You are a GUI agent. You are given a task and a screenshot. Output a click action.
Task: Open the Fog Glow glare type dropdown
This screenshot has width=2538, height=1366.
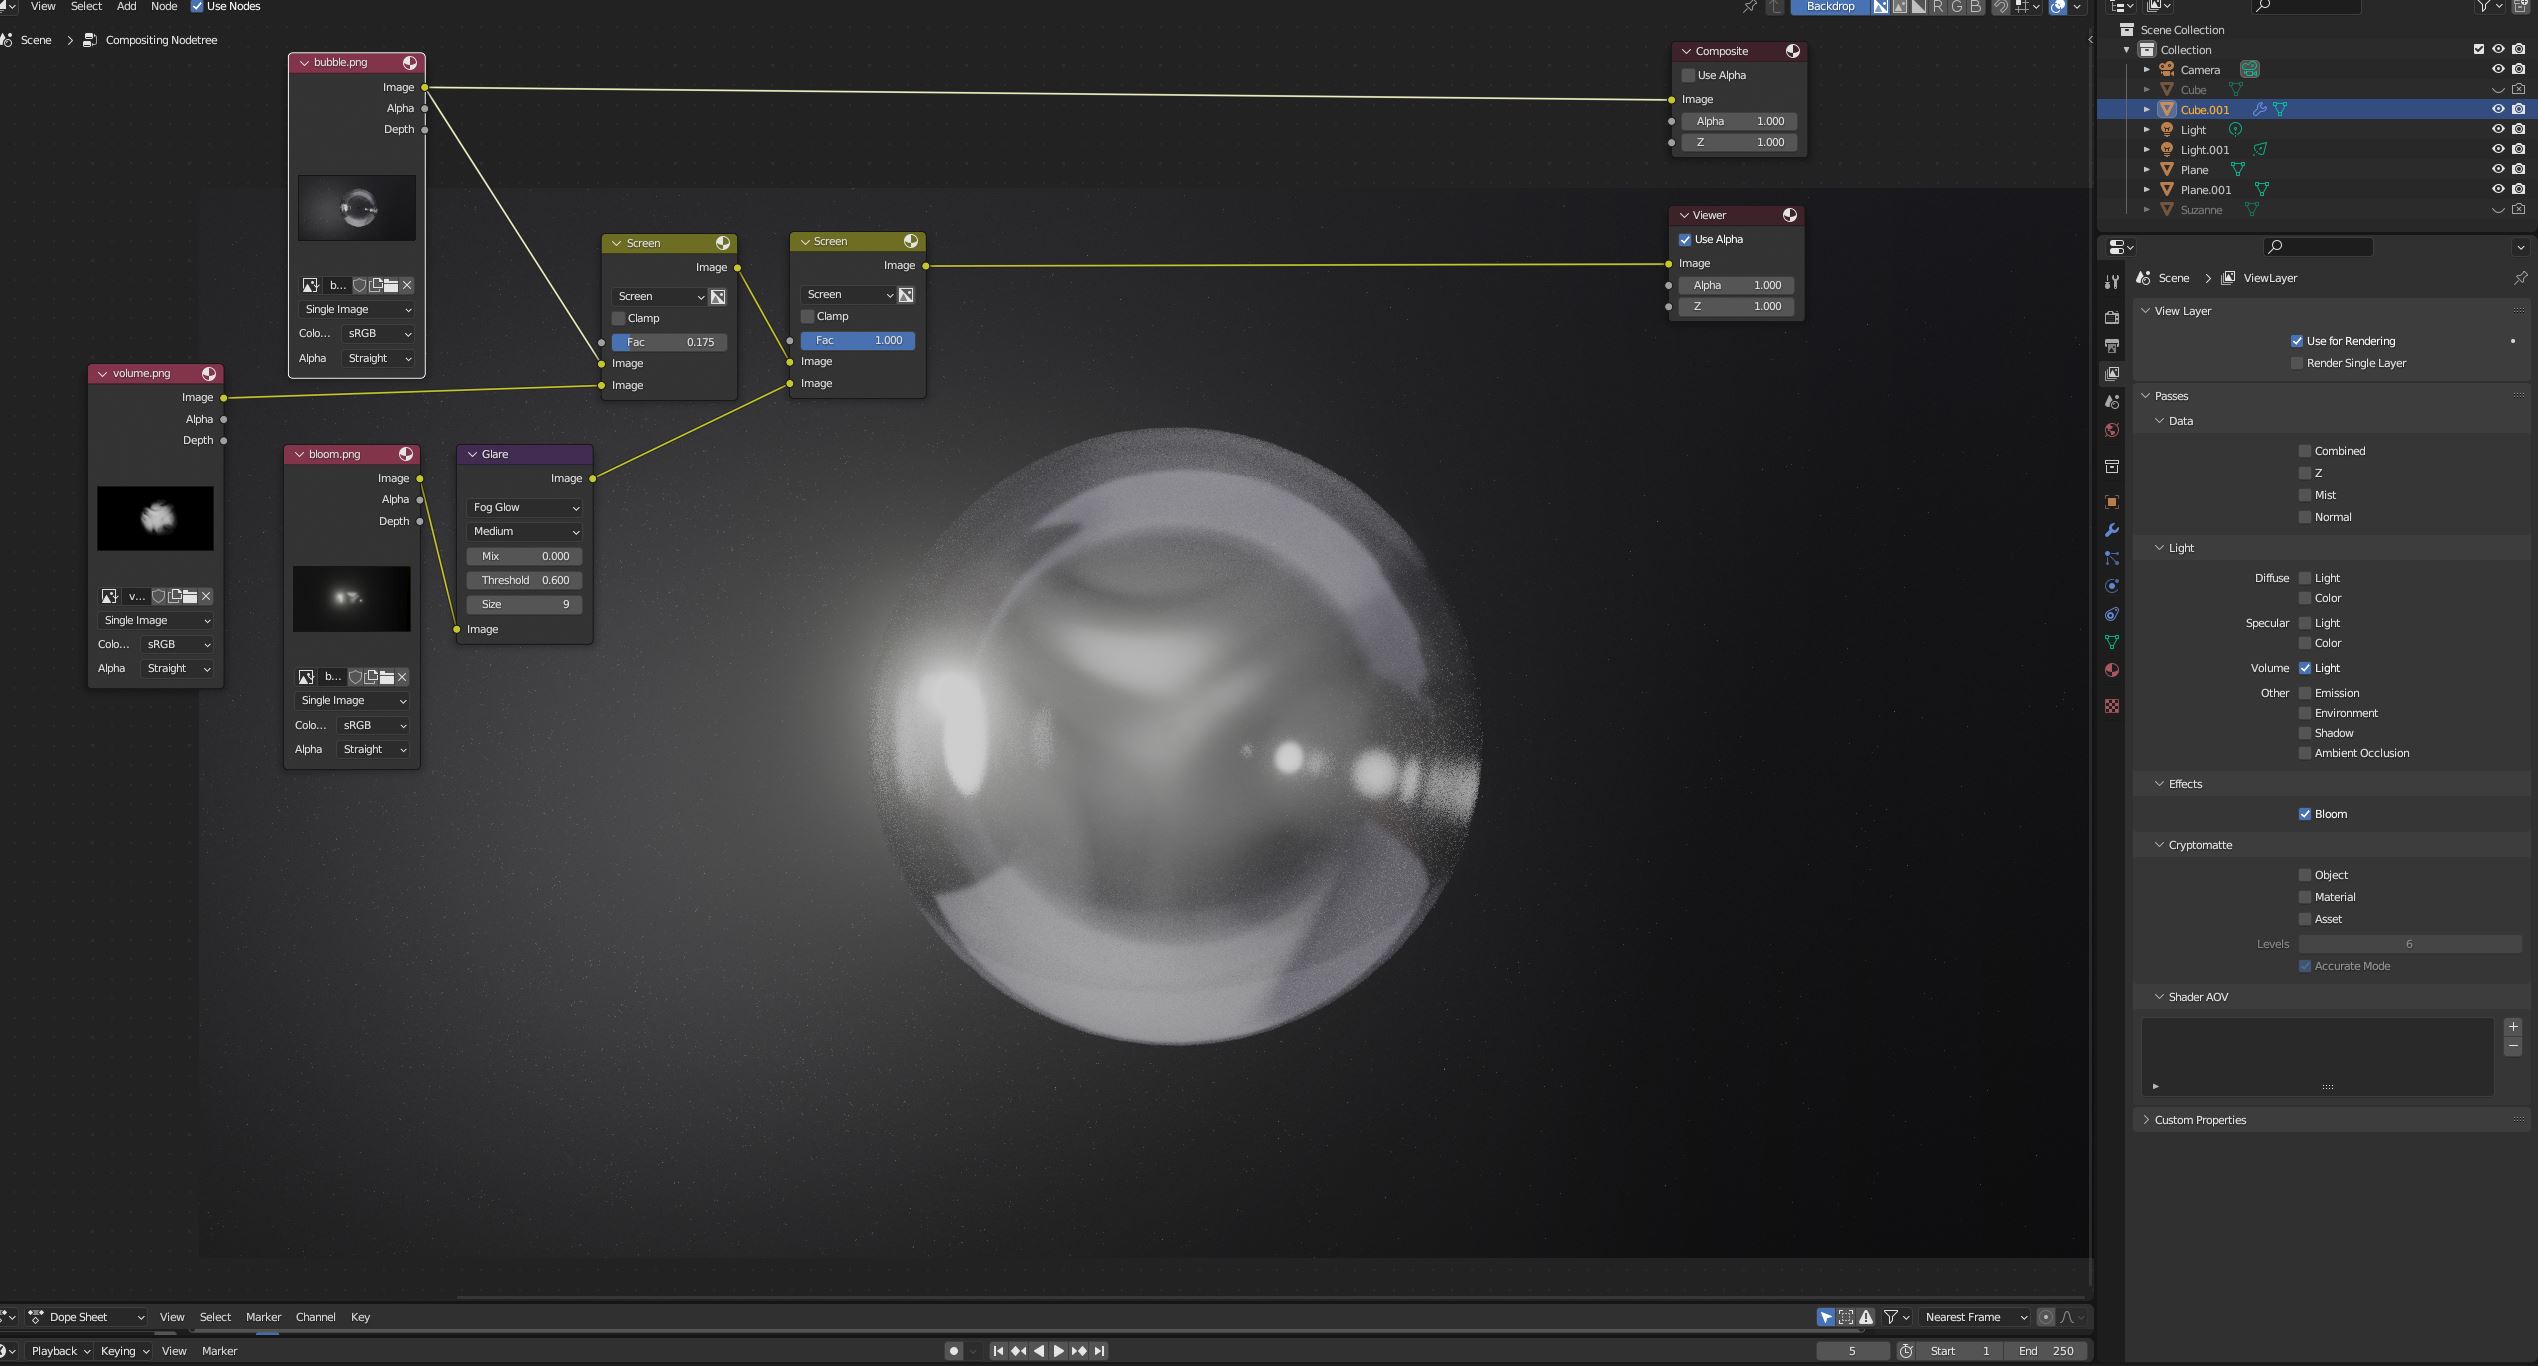(x=525, y=508)
